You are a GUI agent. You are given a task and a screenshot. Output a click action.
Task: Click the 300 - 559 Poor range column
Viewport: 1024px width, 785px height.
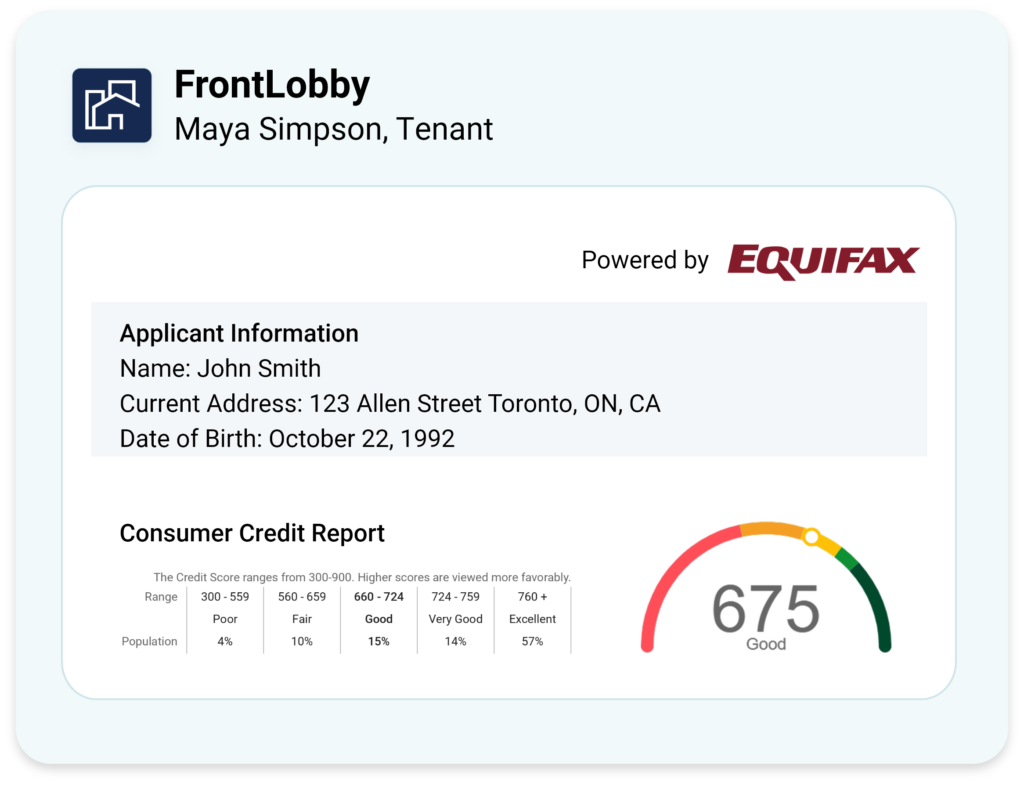click(225, 619)
